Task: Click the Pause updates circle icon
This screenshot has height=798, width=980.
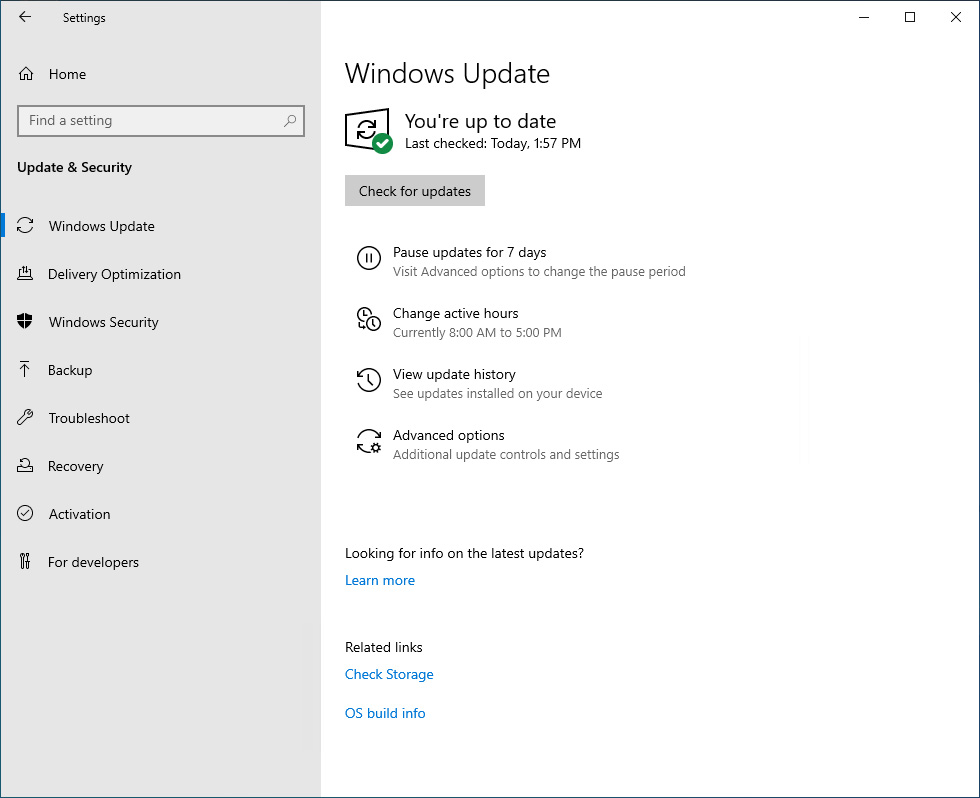Action: (x=368, y=259)
